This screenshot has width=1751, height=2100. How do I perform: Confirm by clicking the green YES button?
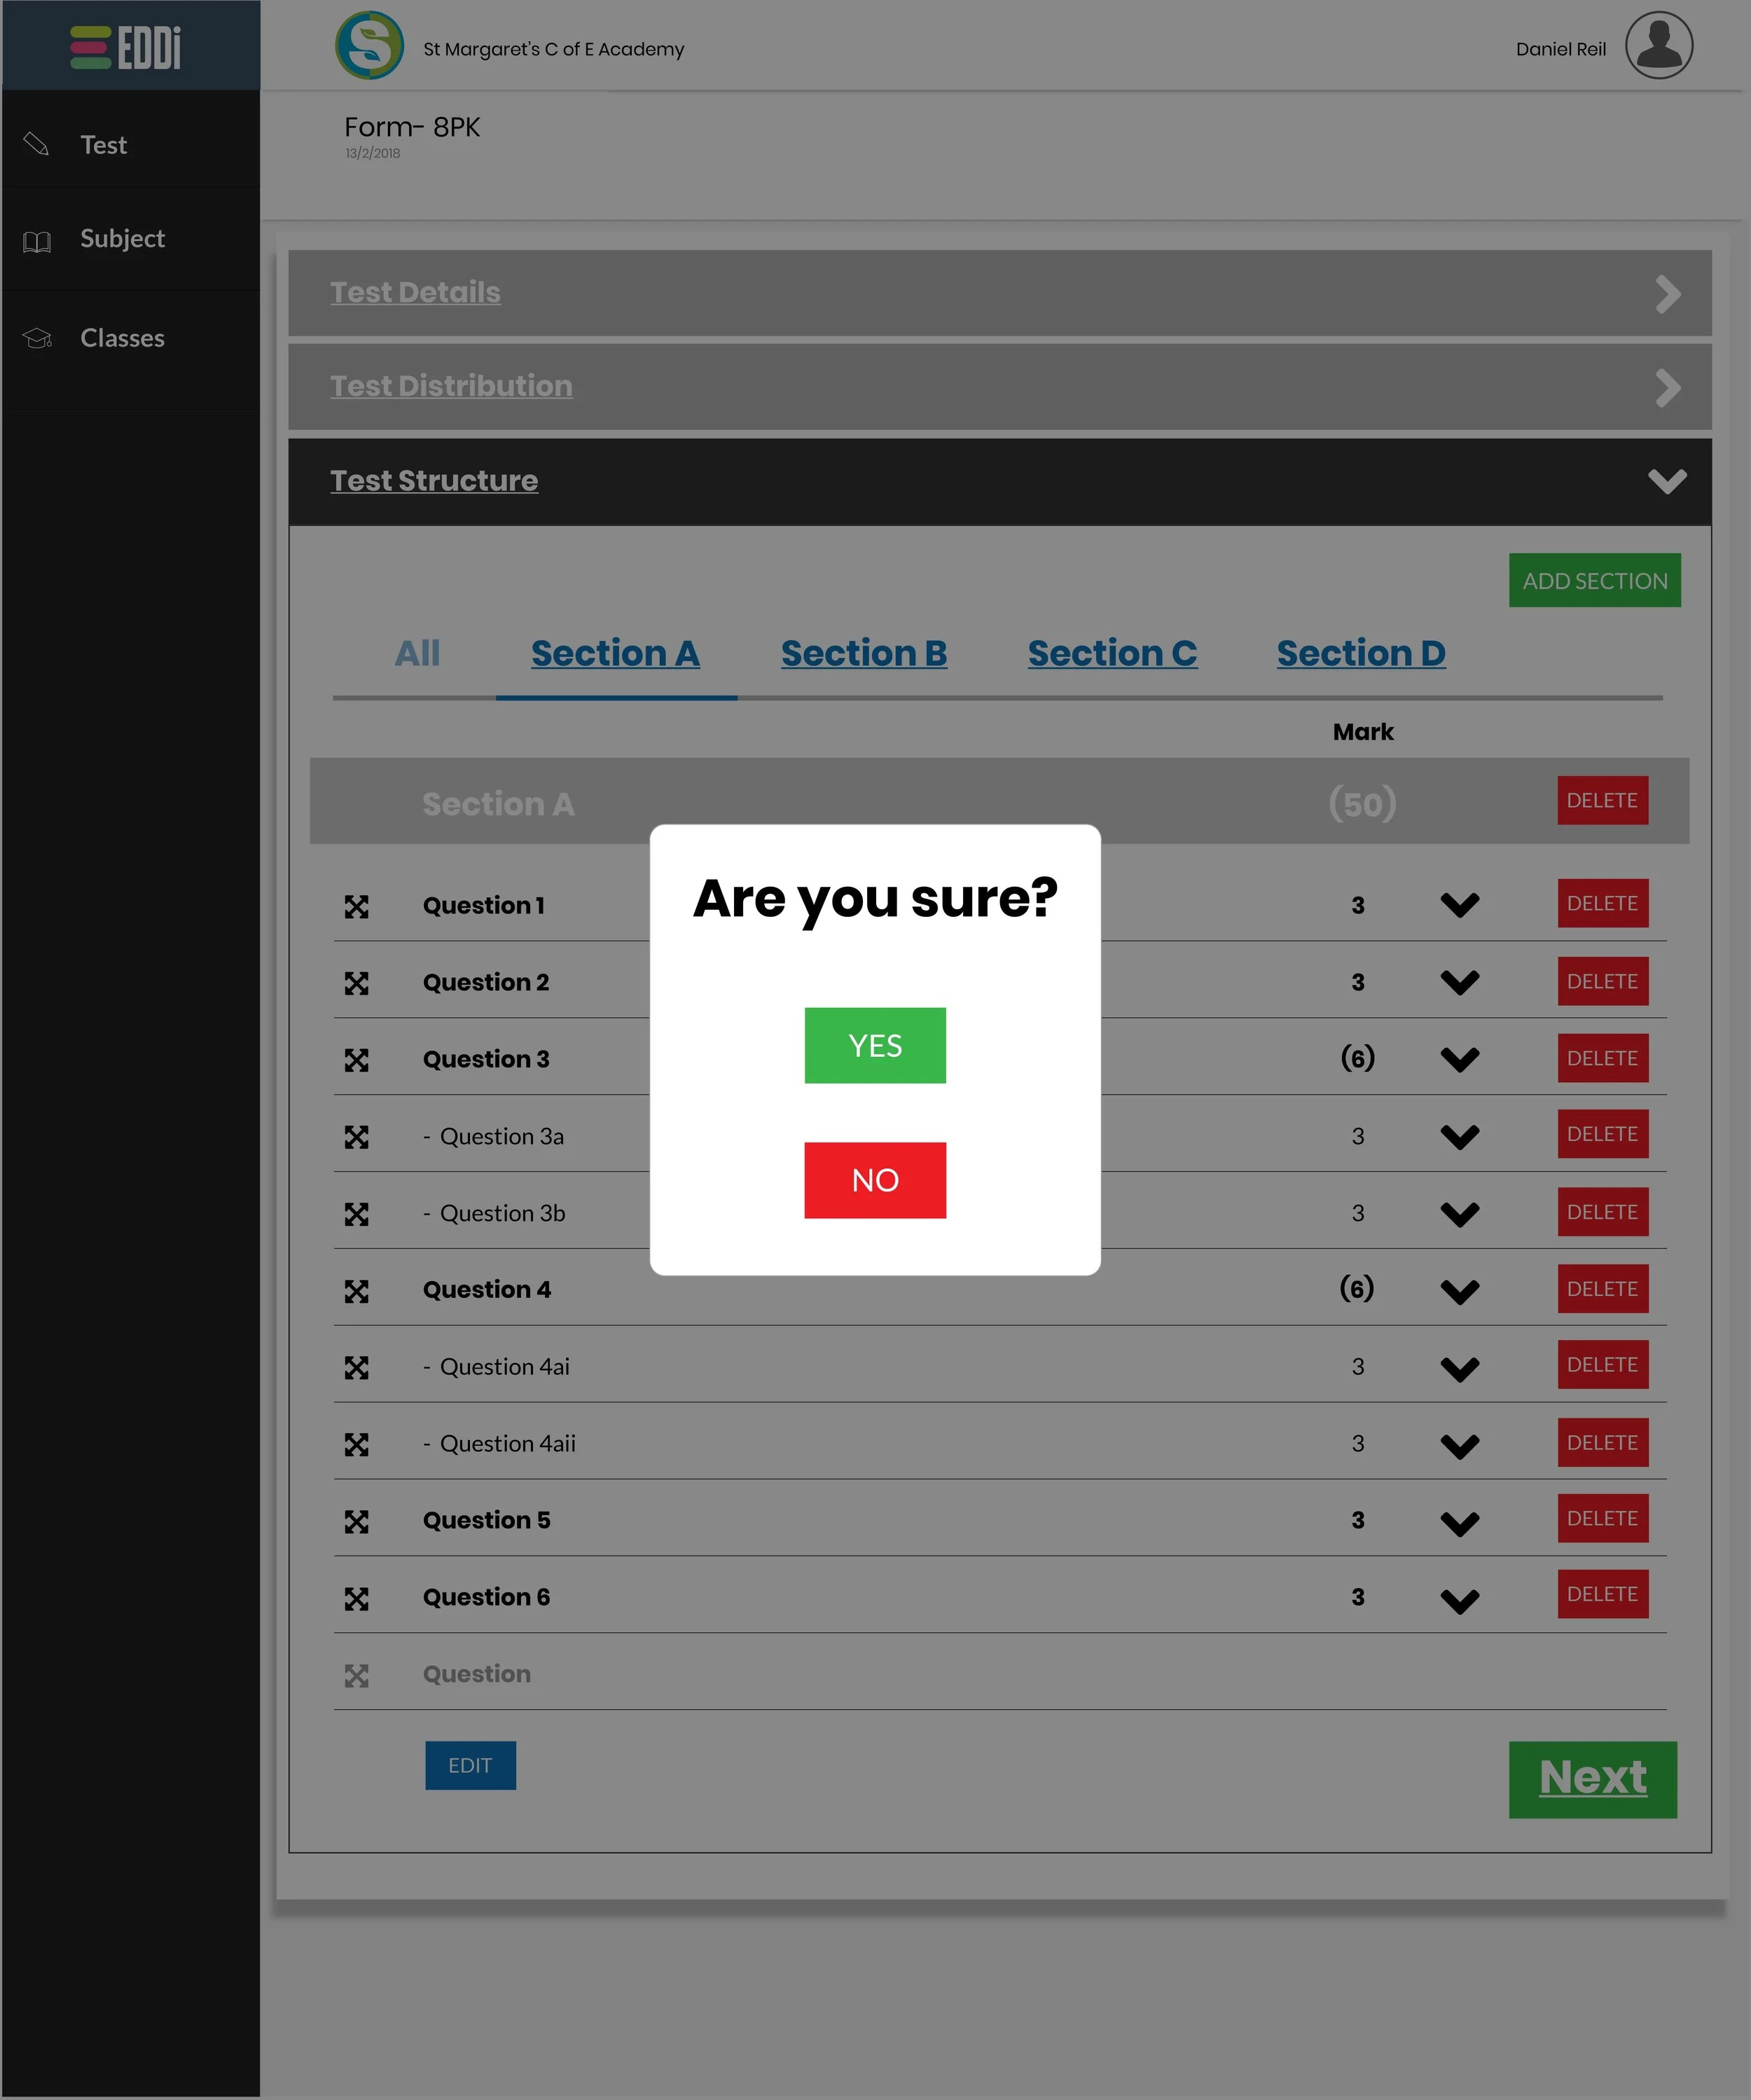pyautogui.click(x=874, y=1045)
